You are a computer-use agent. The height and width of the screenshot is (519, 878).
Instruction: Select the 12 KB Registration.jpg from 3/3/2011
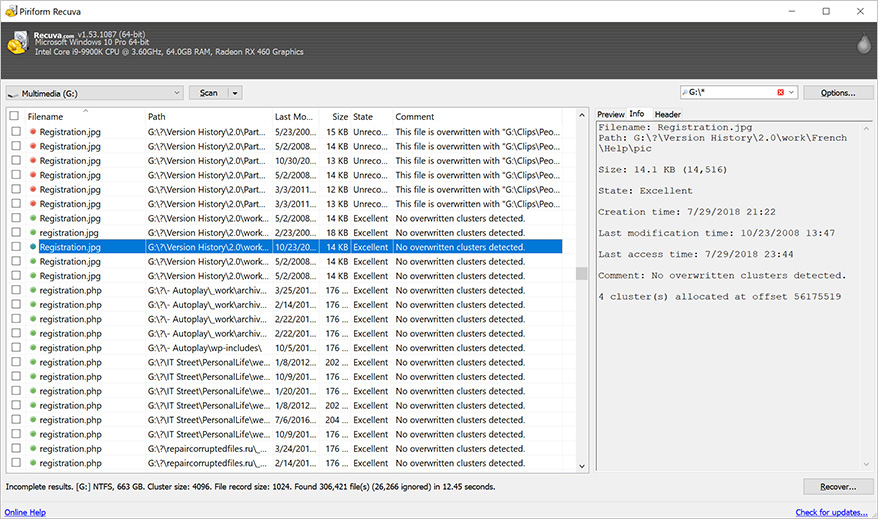coord(70,189)
